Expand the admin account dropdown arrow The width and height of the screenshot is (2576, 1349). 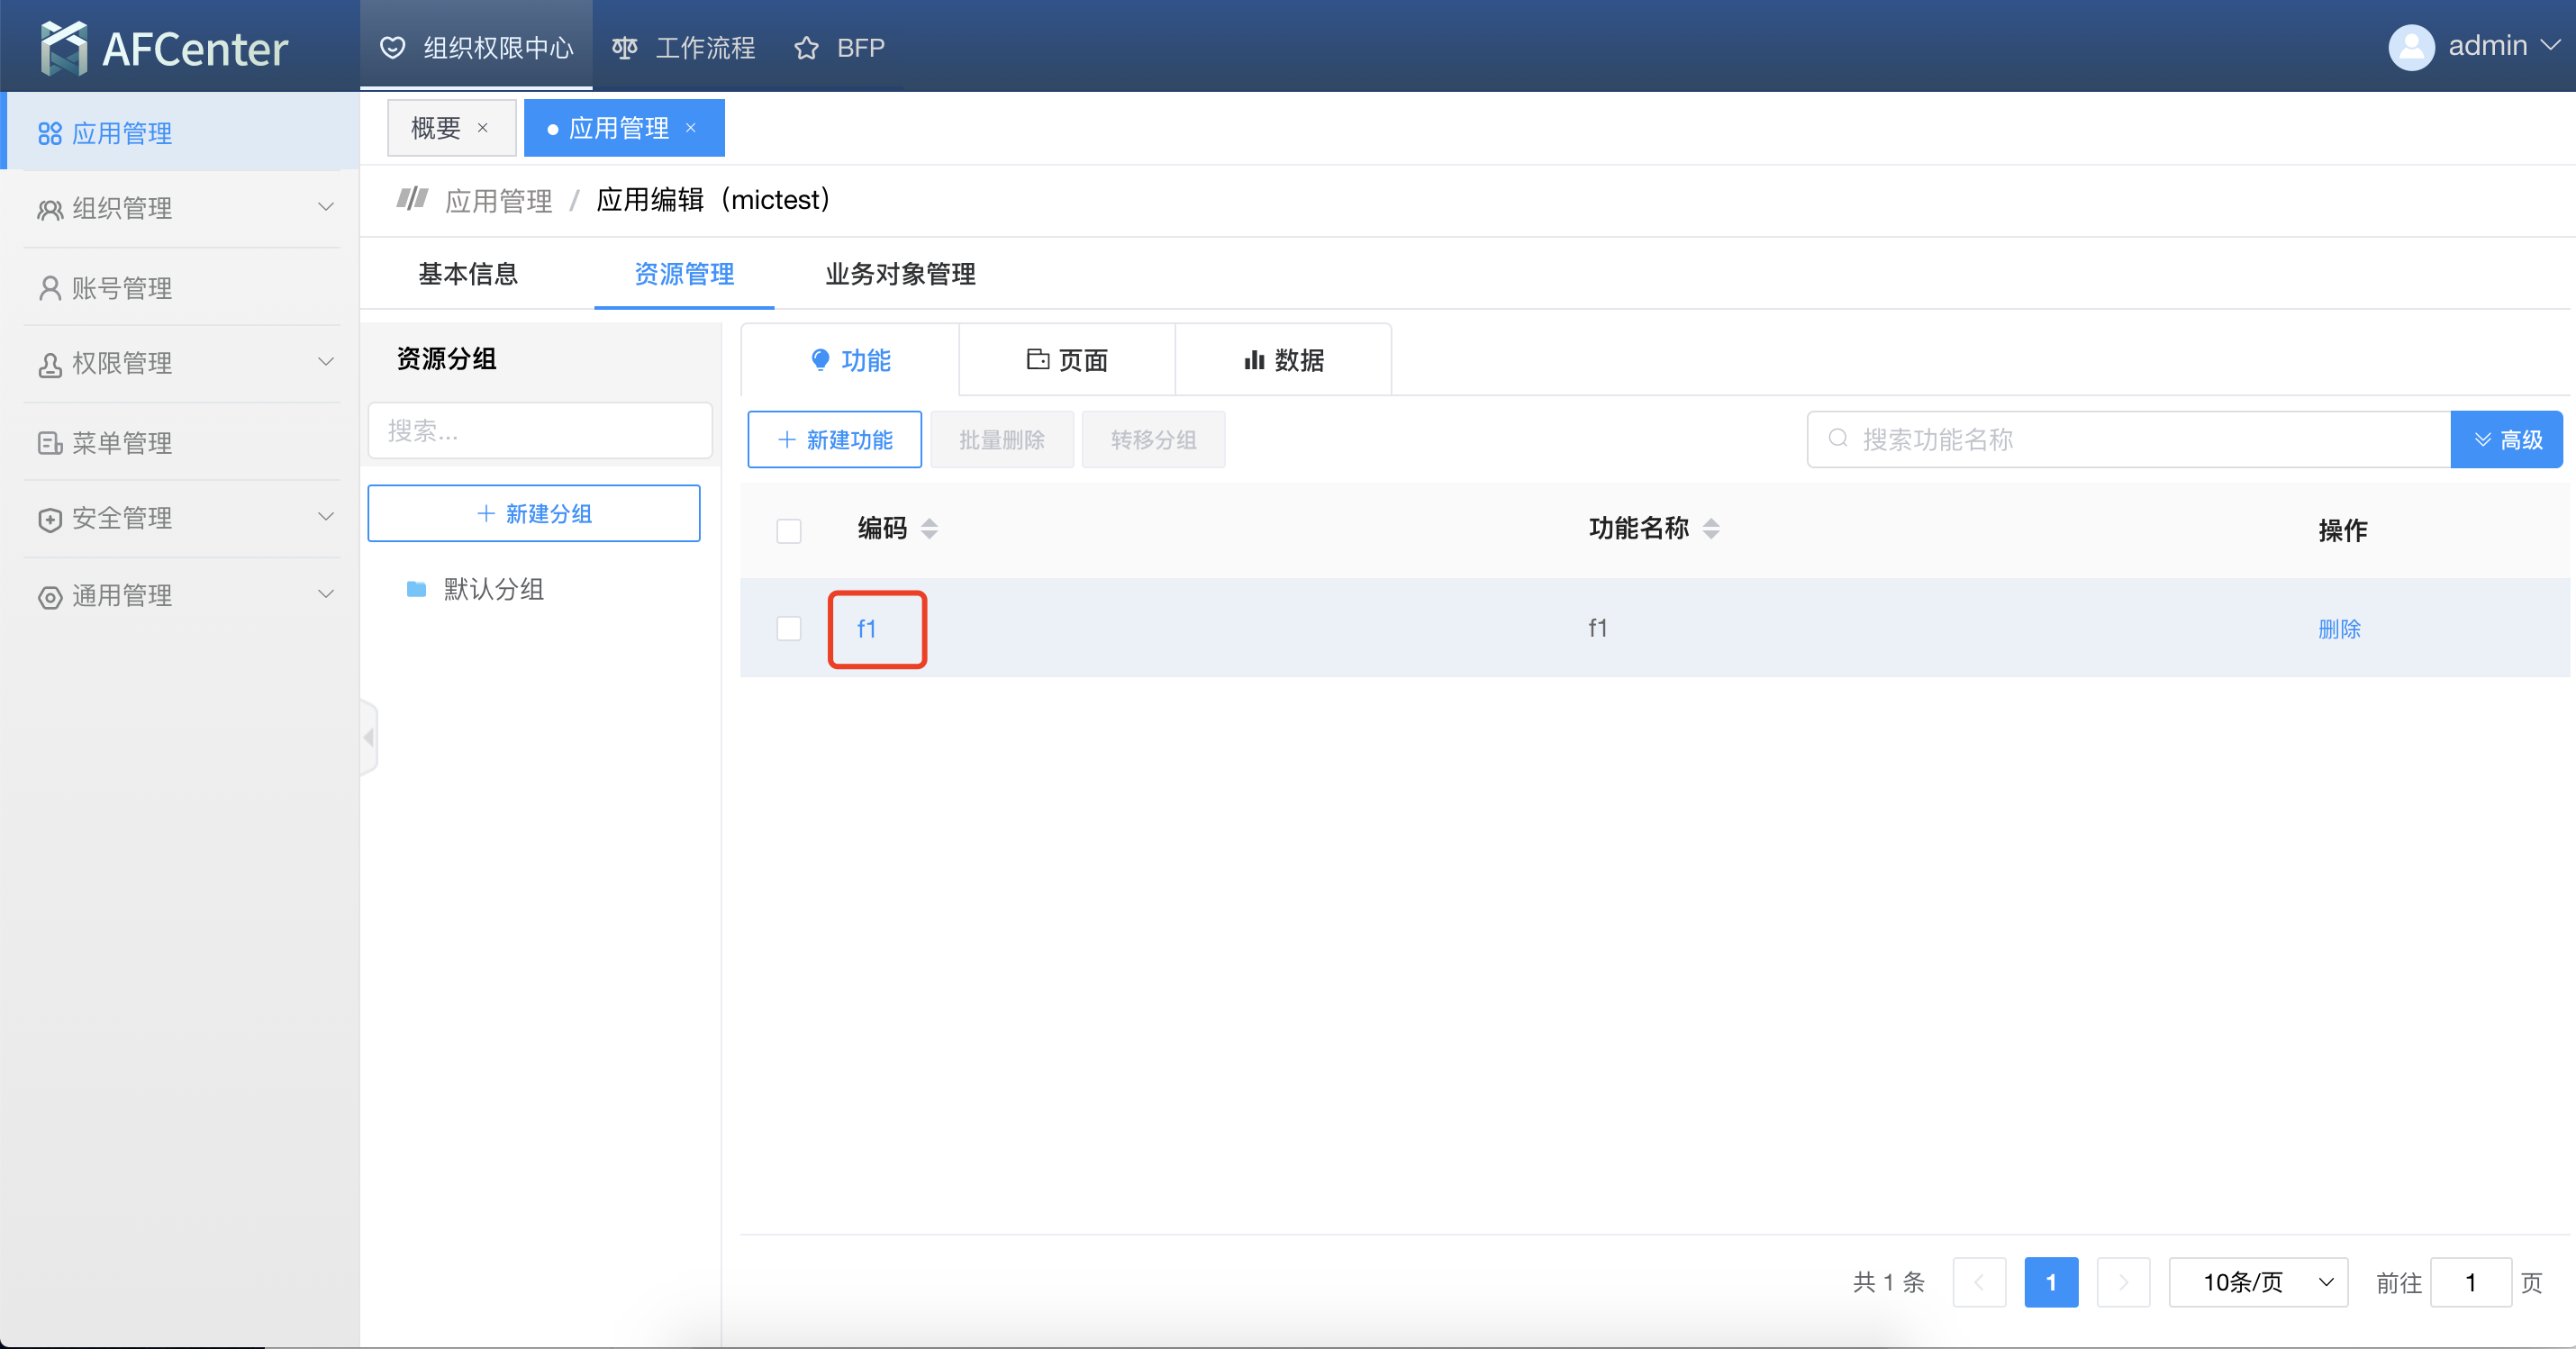pos(2551,46)
